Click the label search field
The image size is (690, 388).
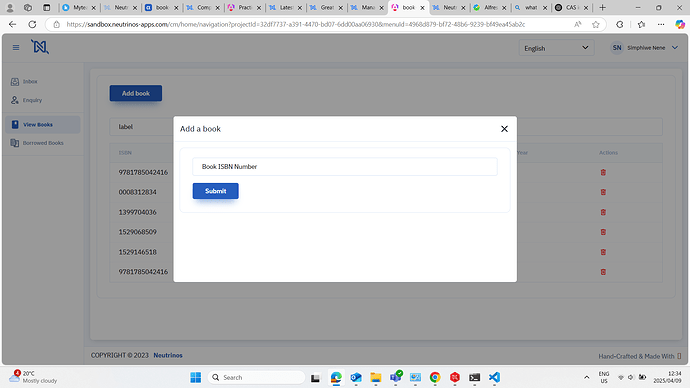[x=386, y=127]
